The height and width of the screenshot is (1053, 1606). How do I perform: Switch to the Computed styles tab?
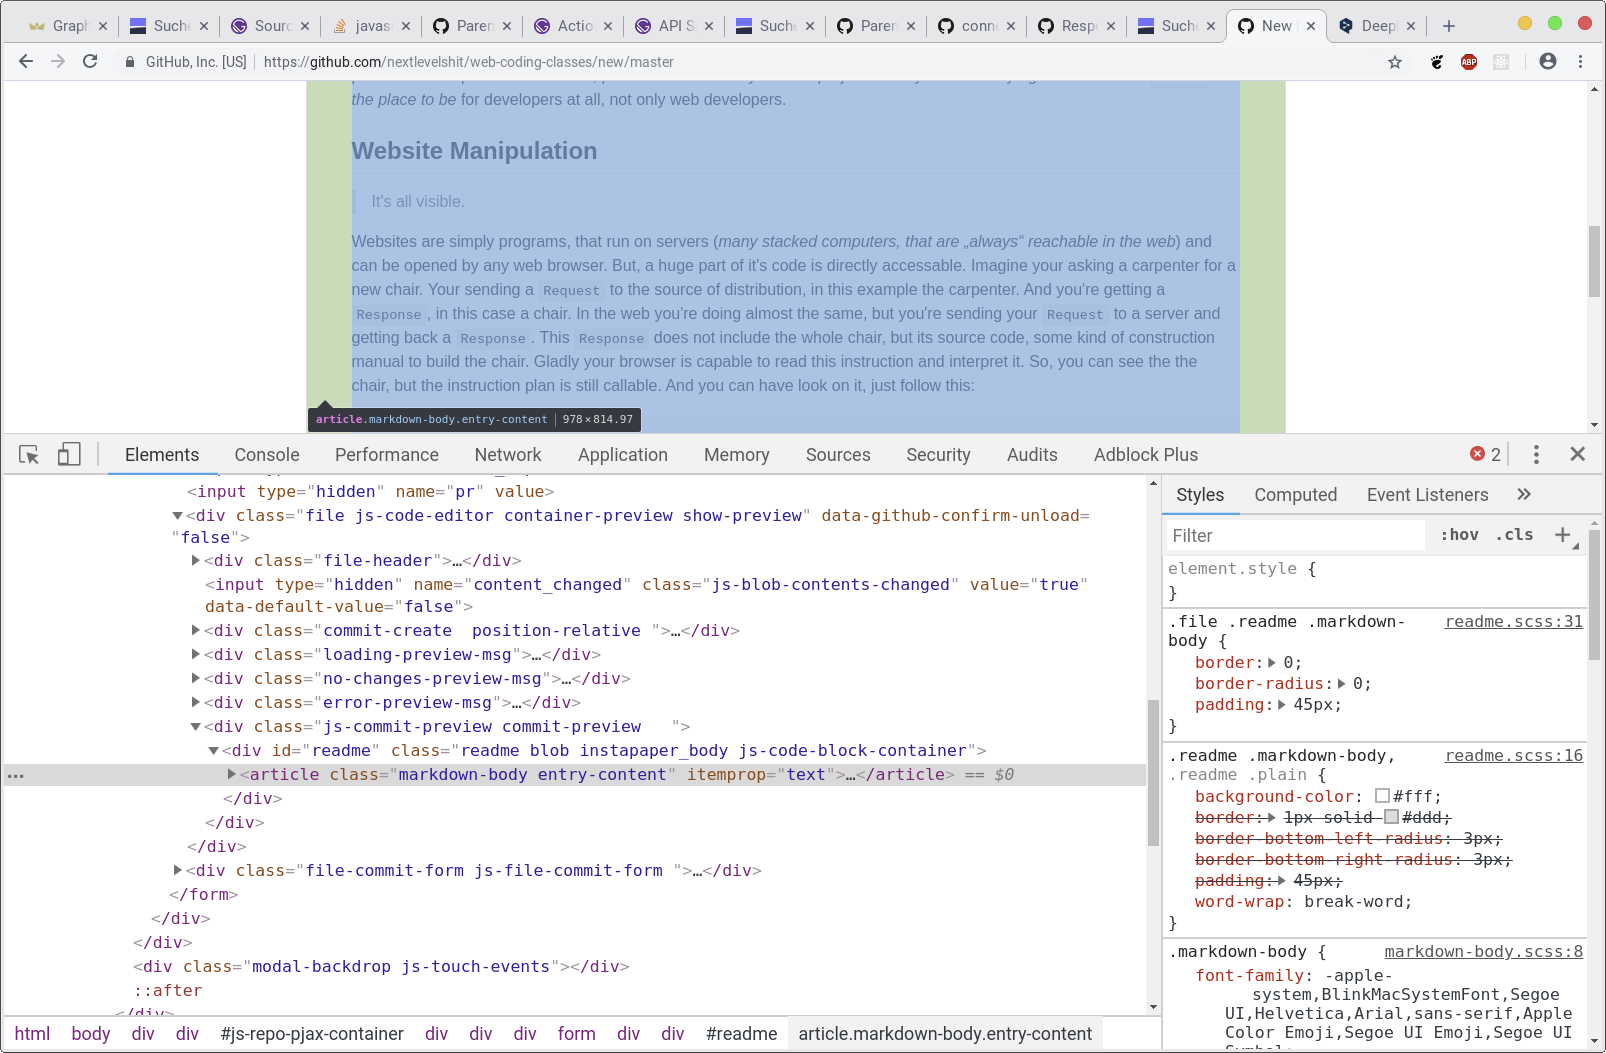(x=1296, y=495)
